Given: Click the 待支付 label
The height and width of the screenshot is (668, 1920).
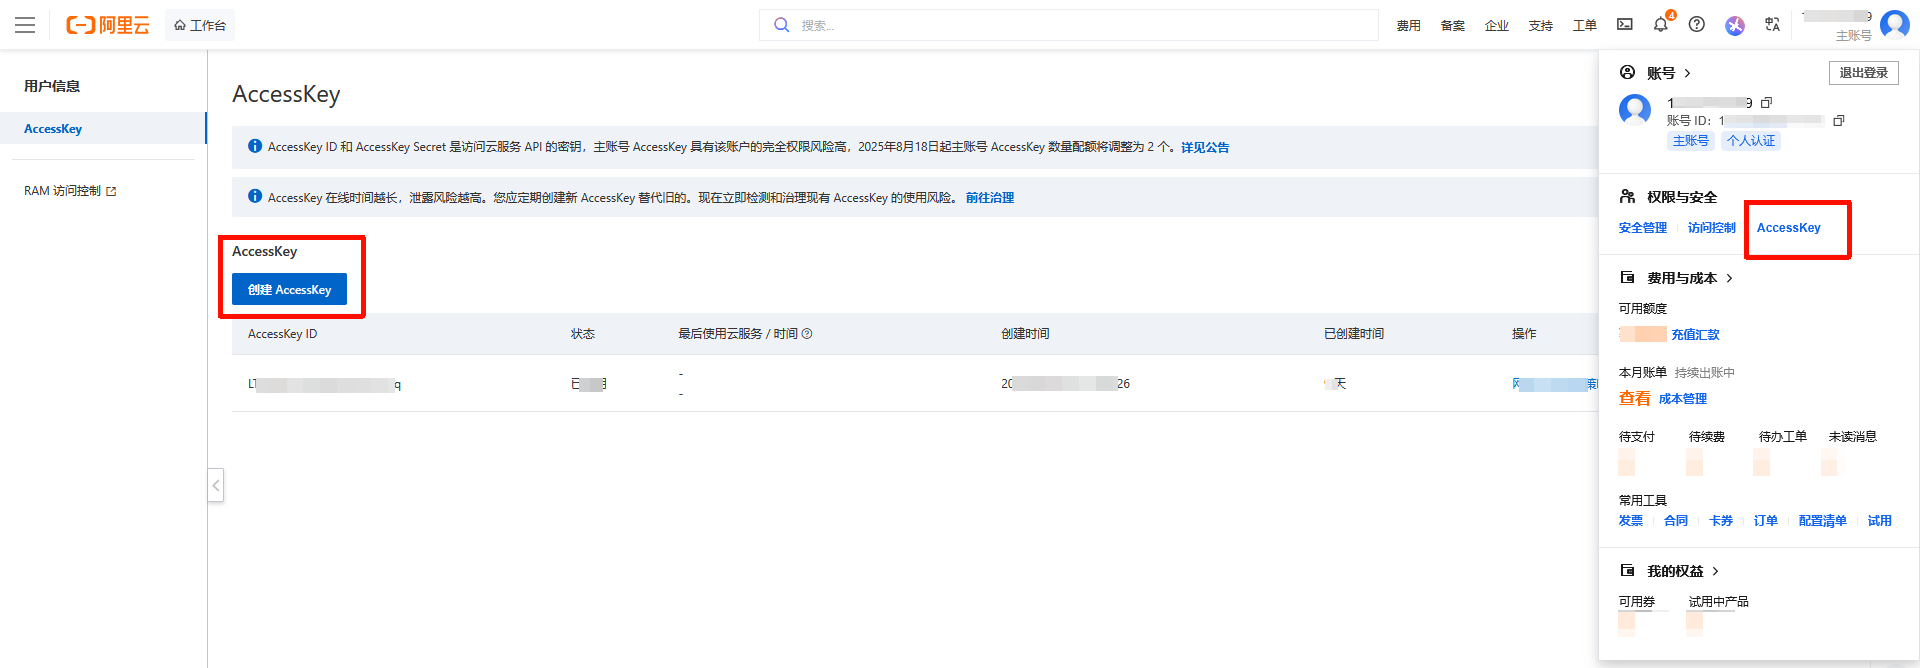Looking at the screenshot, I should [x=1637, y=437].
